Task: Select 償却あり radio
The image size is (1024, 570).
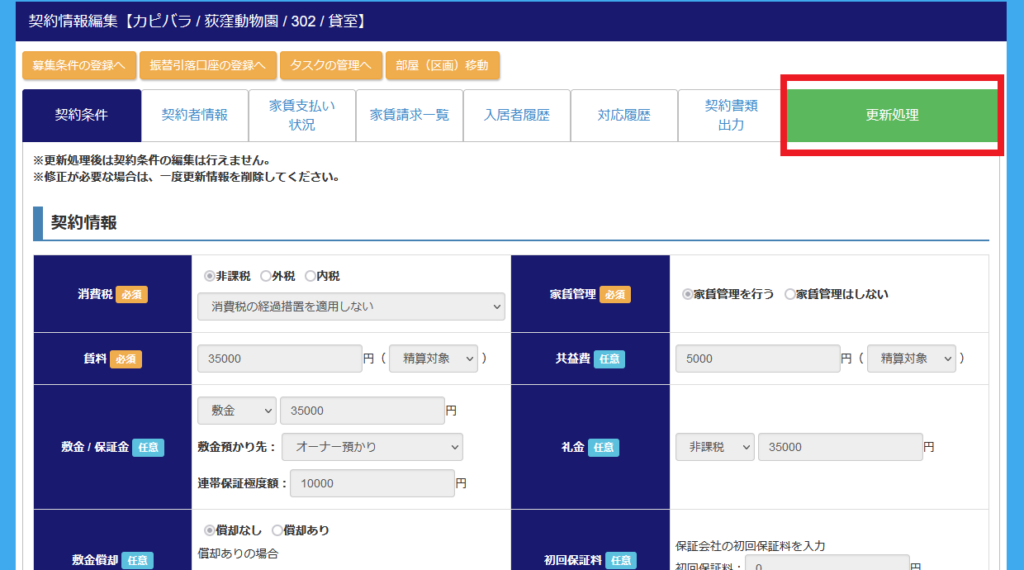Action: 277,530
